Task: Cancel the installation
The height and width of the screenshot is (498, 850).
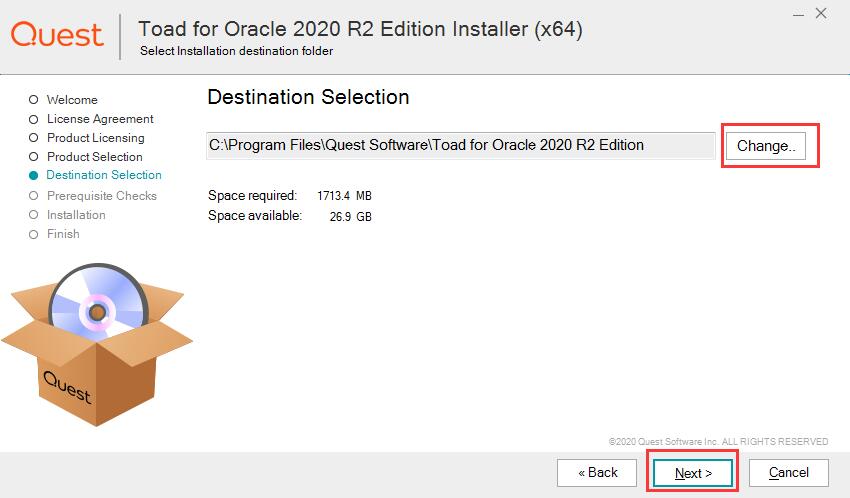Action: click(788, 472)
